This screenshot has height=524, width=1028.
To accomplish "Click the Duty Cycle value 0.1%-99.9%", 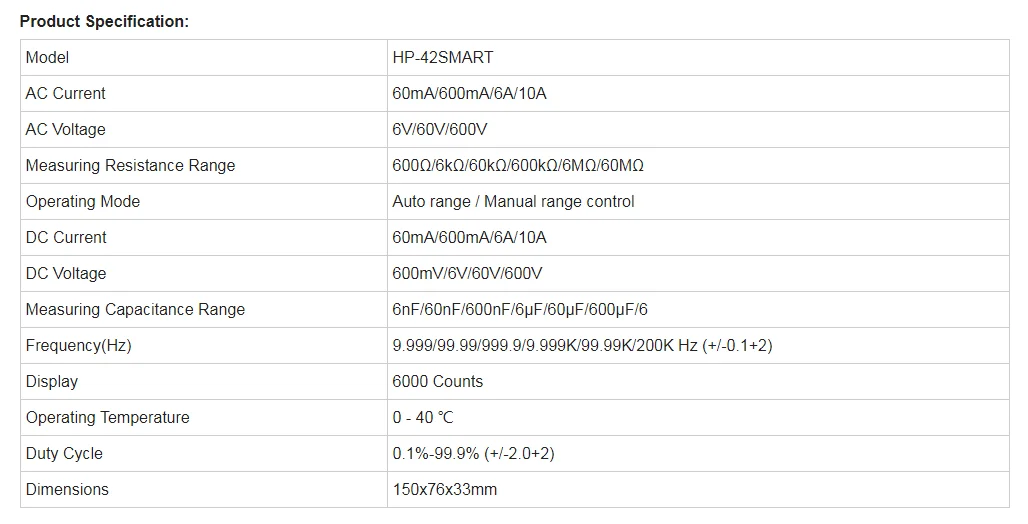I will pyautogui.click(x=473, y=453).
